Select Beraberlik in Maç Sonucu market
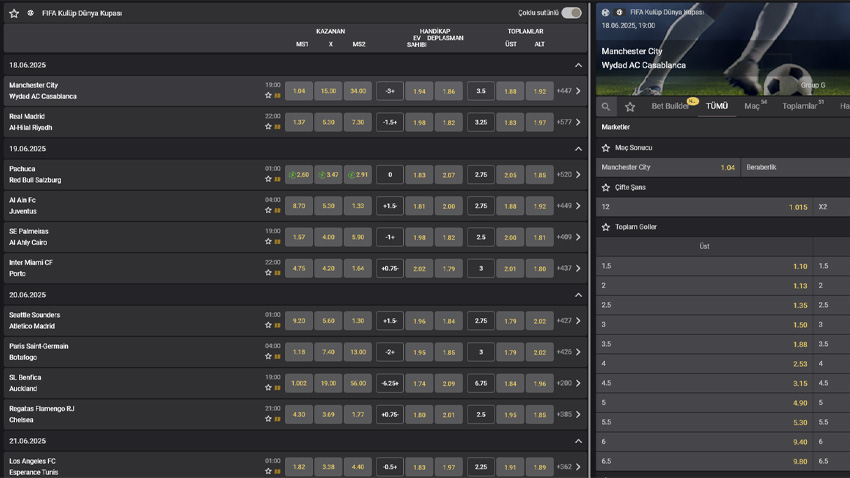850x478 pixels. point(796,167)
